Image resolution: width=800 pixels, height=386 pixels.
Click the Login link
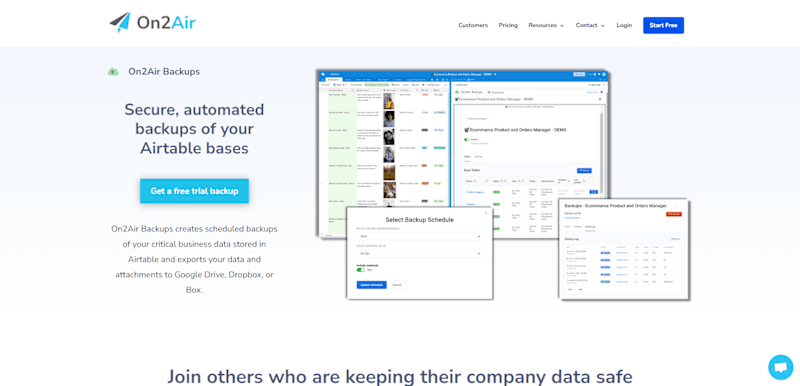point(624,25)
